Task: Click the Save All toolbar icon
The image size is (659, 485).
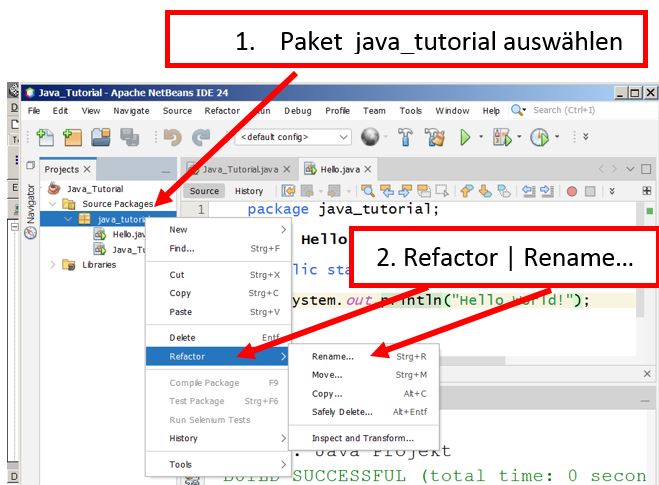Action: coord(129,137)
